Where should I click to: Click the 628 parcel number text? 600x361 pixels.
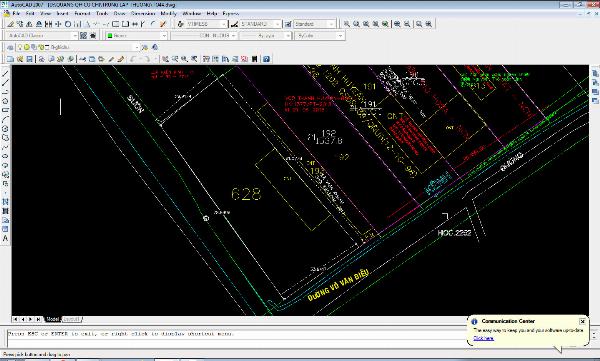246,194
